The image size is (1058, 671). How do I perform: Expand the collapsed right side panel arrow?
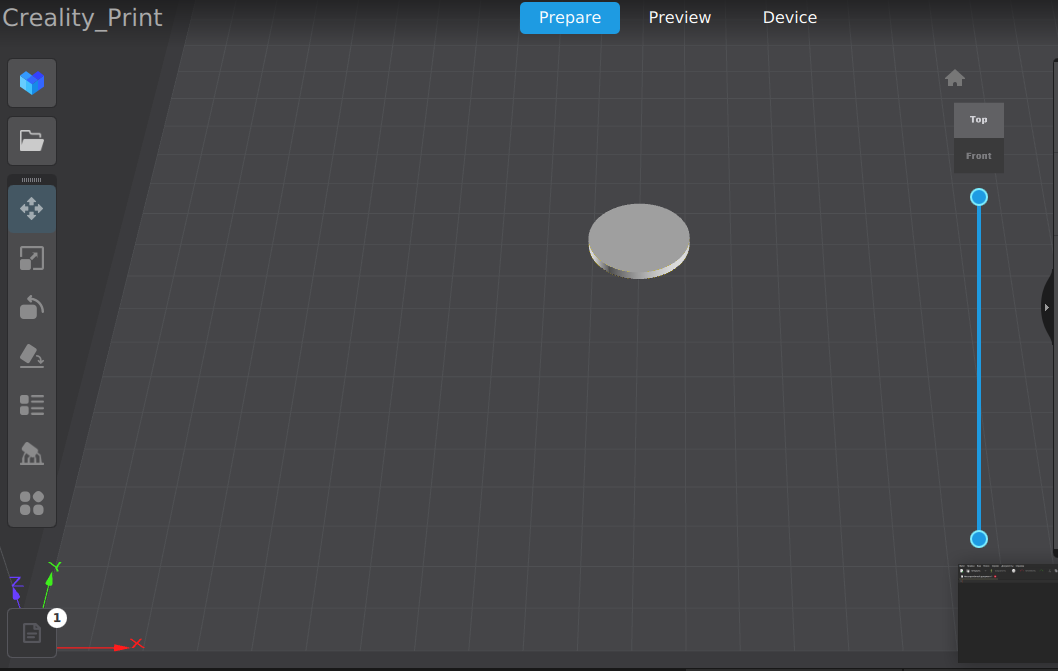(1047, 307)
